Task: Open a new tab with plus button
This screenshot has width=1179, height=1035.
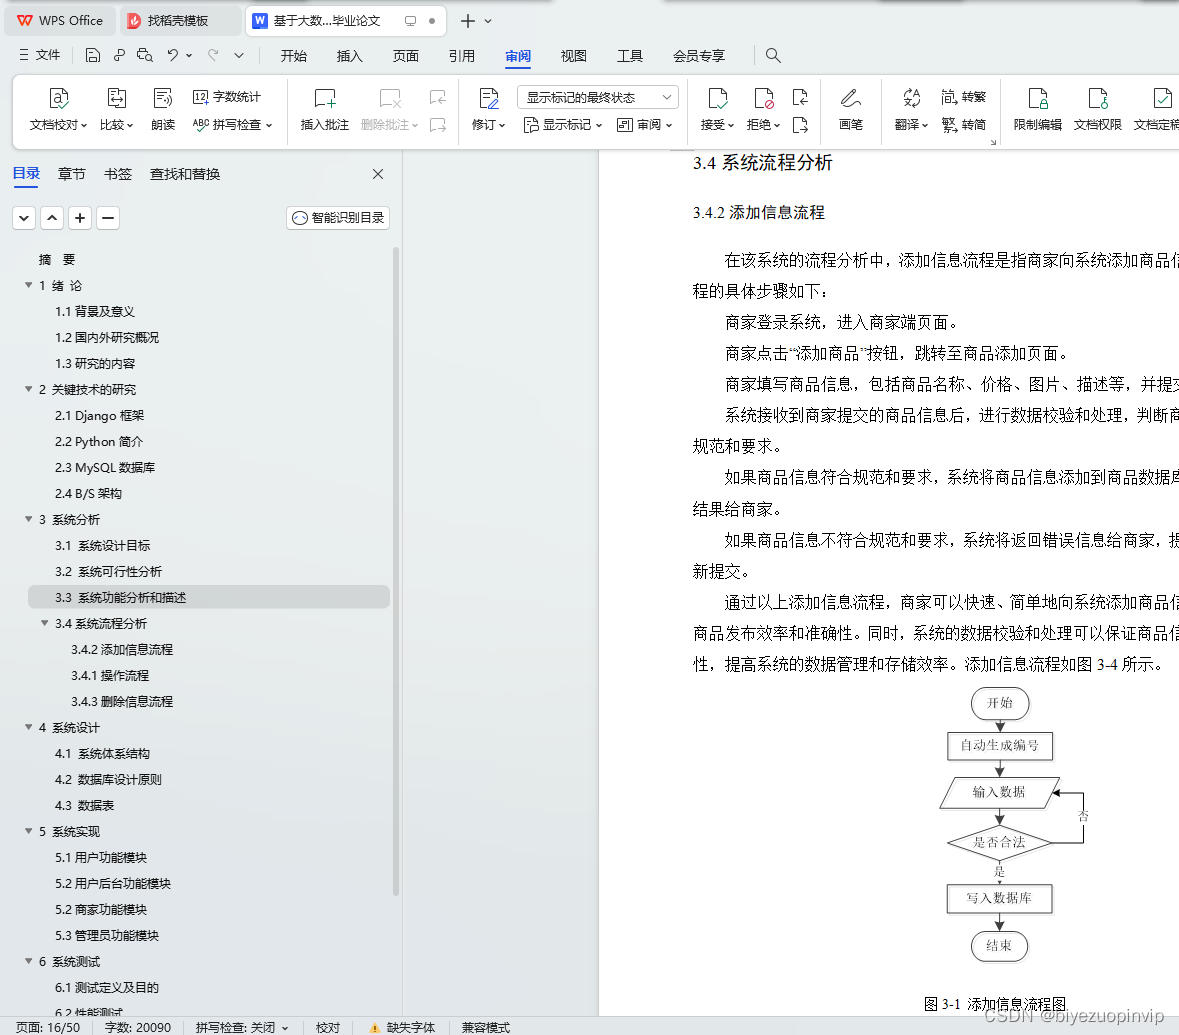Action: coord(468,21)
